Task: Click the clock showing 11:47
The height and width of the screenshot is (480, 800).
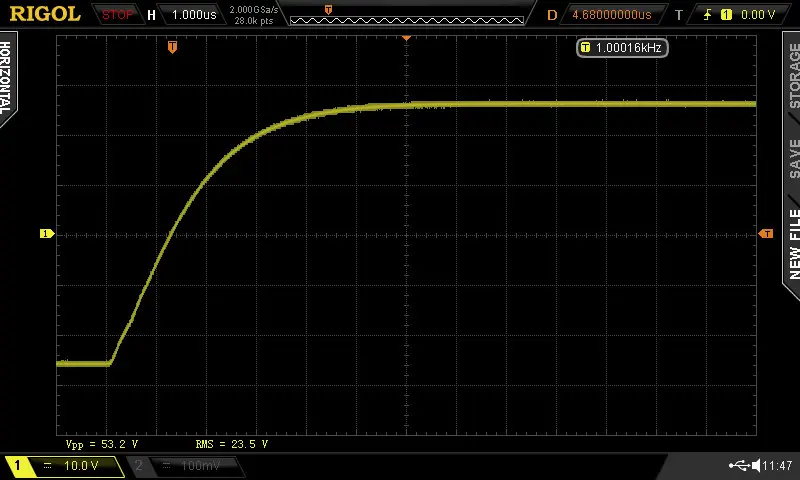Action: (778, 466)
